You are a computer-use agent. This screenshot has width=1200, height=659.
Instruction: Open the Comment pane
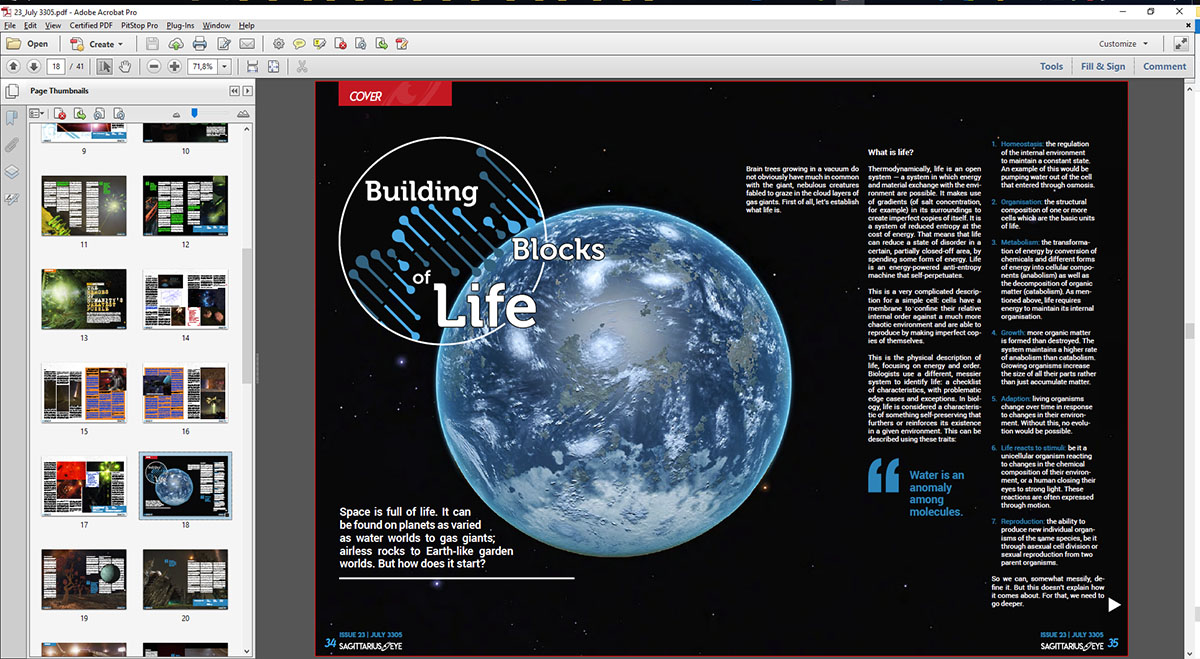[1165, 67]
